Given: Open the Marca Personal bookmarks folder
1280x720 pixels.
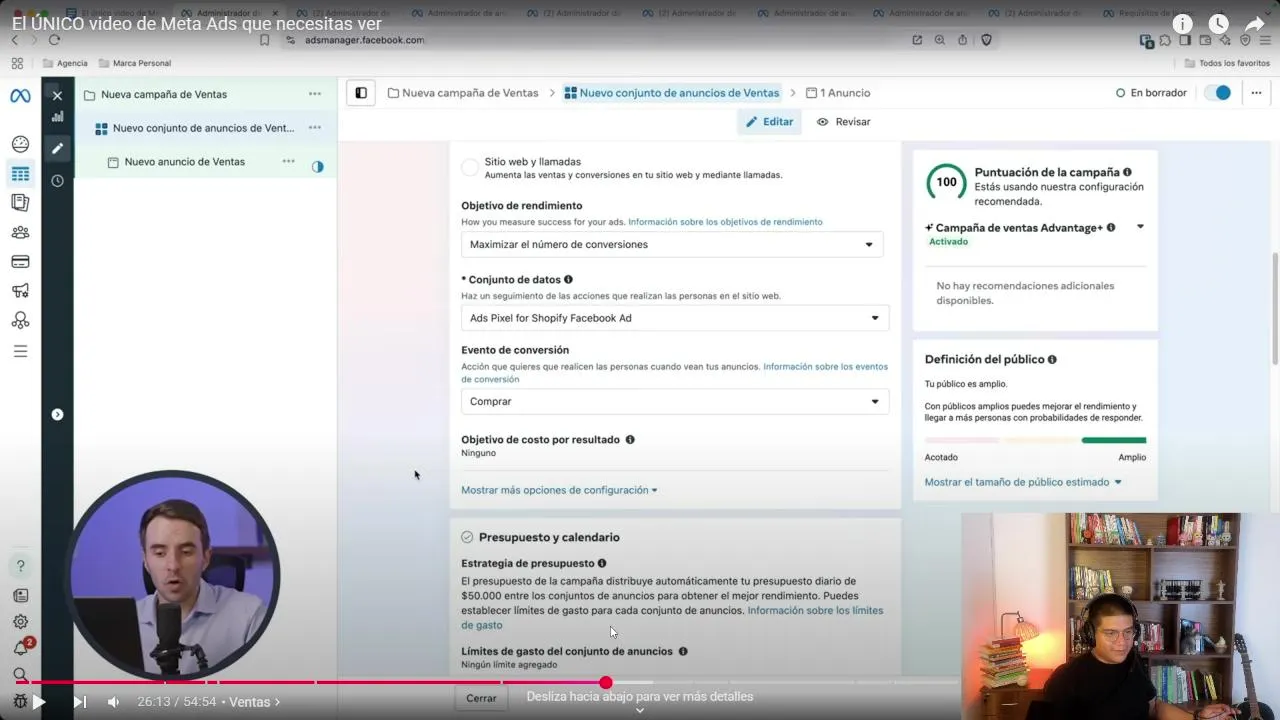Looking at the screenshot, I should click(x=135, y=63).
